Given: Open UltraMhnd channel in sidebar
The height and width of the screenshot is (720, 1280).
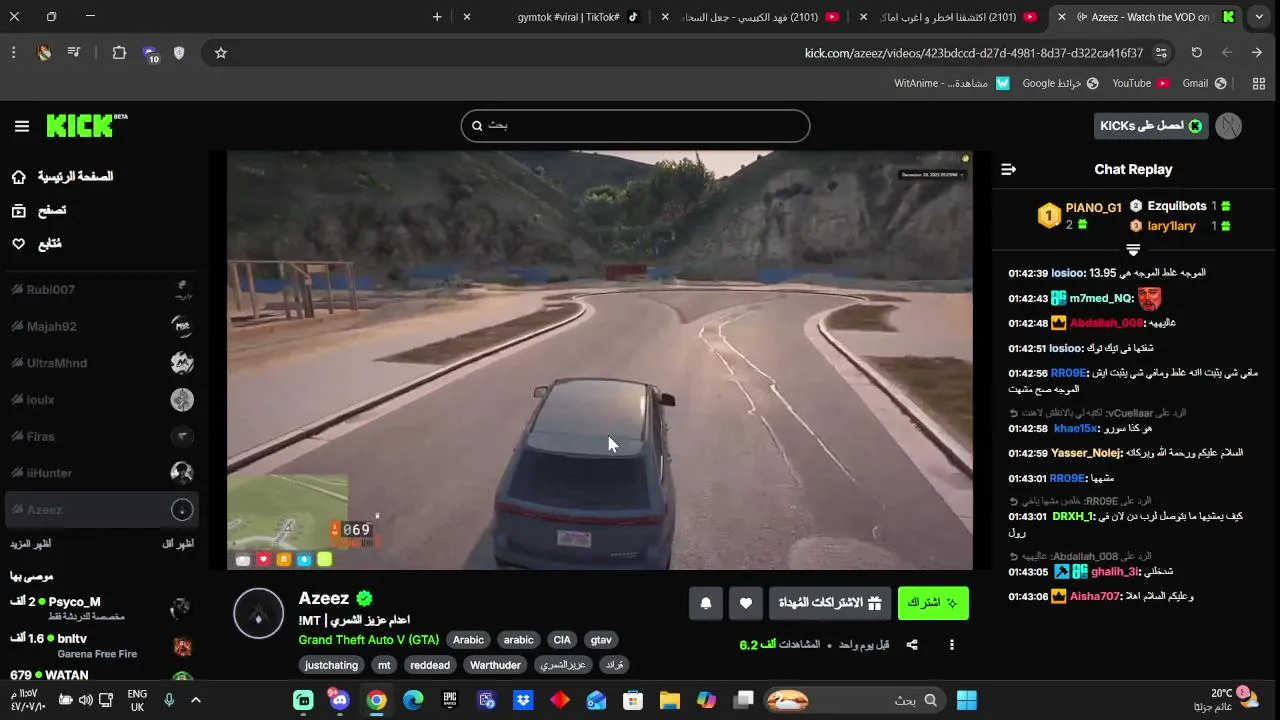Looking at the screenshot, I should click(x=102, y=363).
